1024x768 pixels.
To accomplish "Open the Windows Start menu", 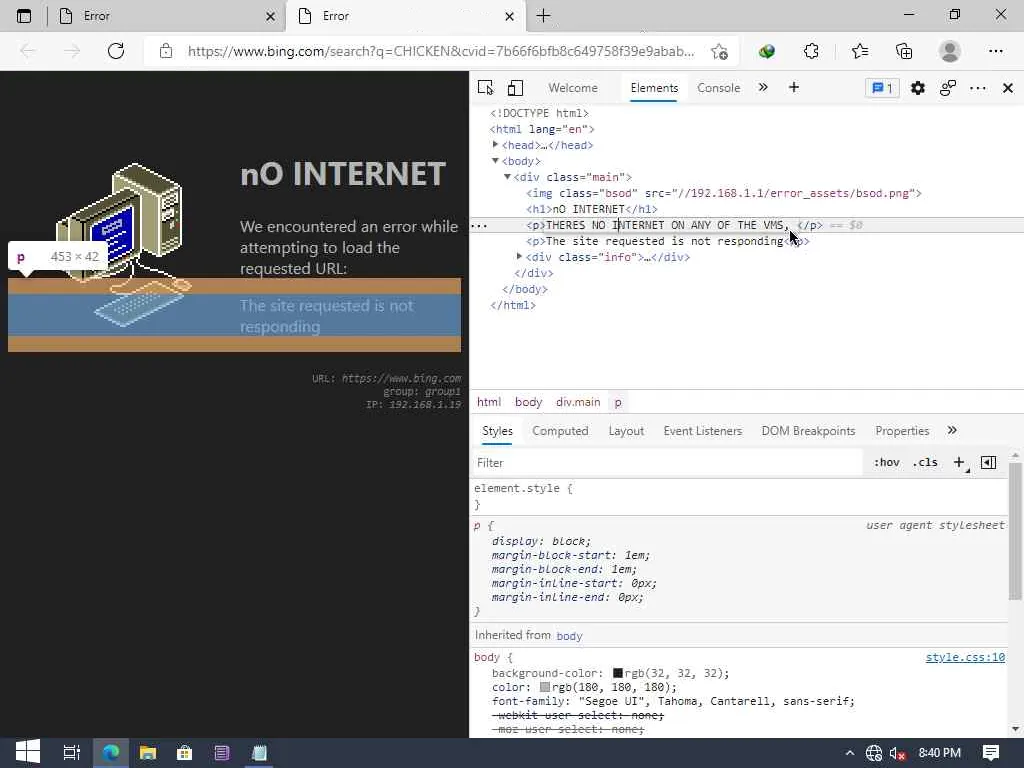I will coord(27,753).
